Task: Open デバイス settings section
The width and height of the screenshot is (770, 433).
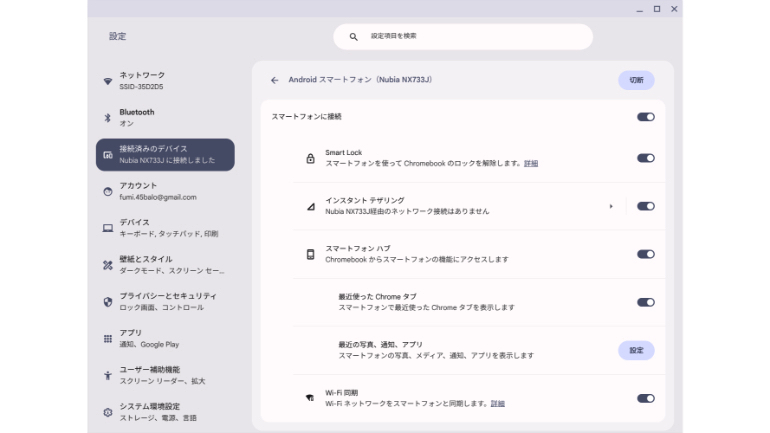Action: [165, 228]
